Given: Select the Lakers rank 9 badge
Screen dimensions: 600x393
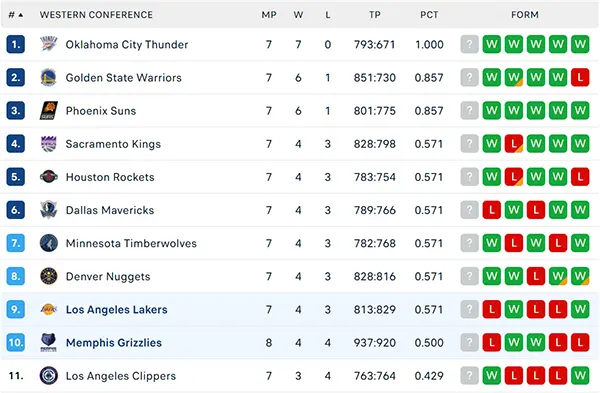Looking at the screenshot, I should (x=16, y=310).
